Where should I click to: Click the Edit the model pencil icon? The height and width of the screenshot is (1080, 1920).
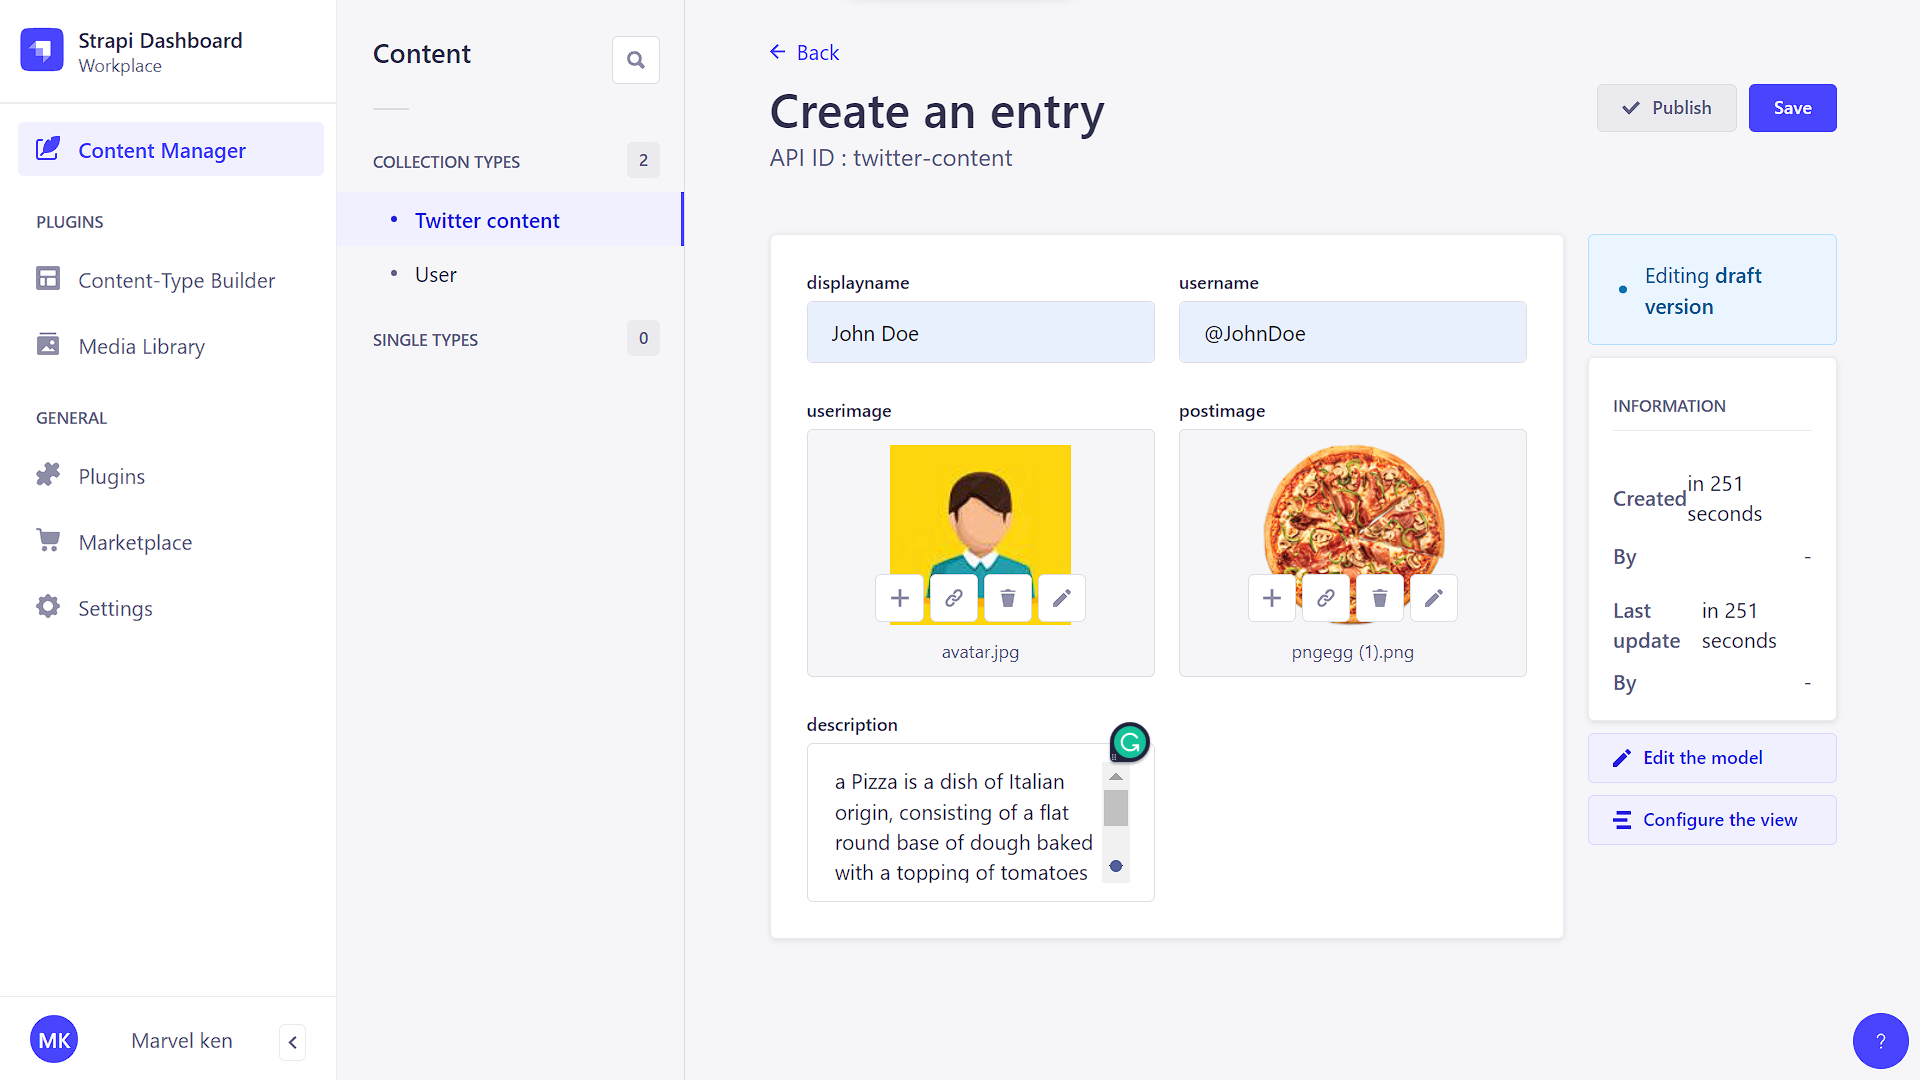[1622, 758]
